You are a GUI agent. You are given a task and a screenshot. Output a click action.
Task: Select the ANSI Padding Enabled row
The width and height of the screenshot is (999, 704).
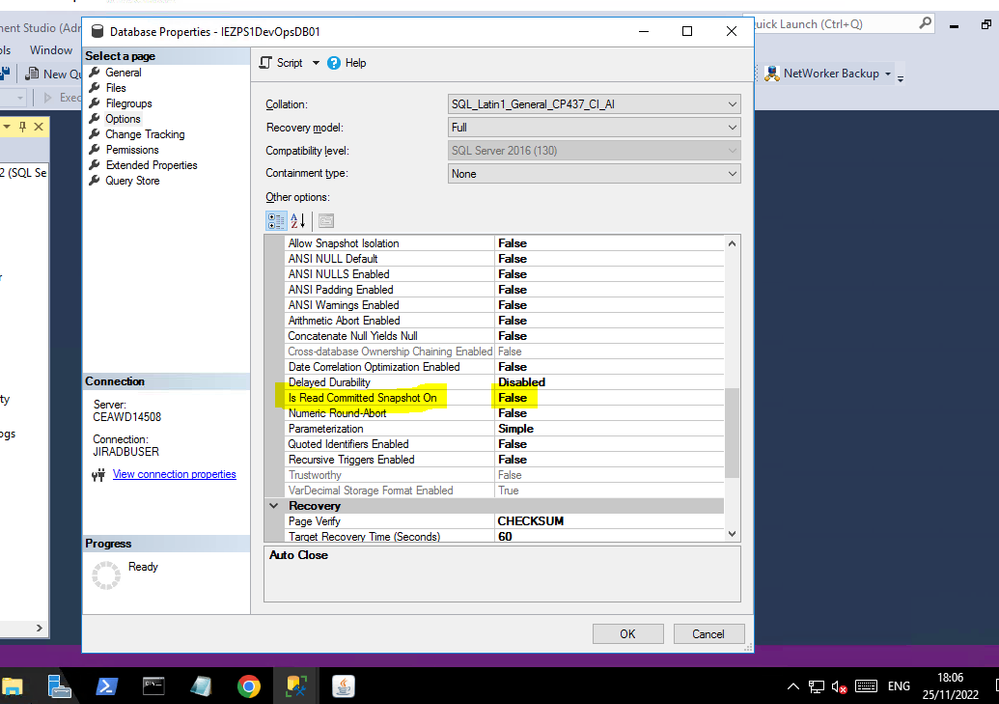[x=504, y=290]
